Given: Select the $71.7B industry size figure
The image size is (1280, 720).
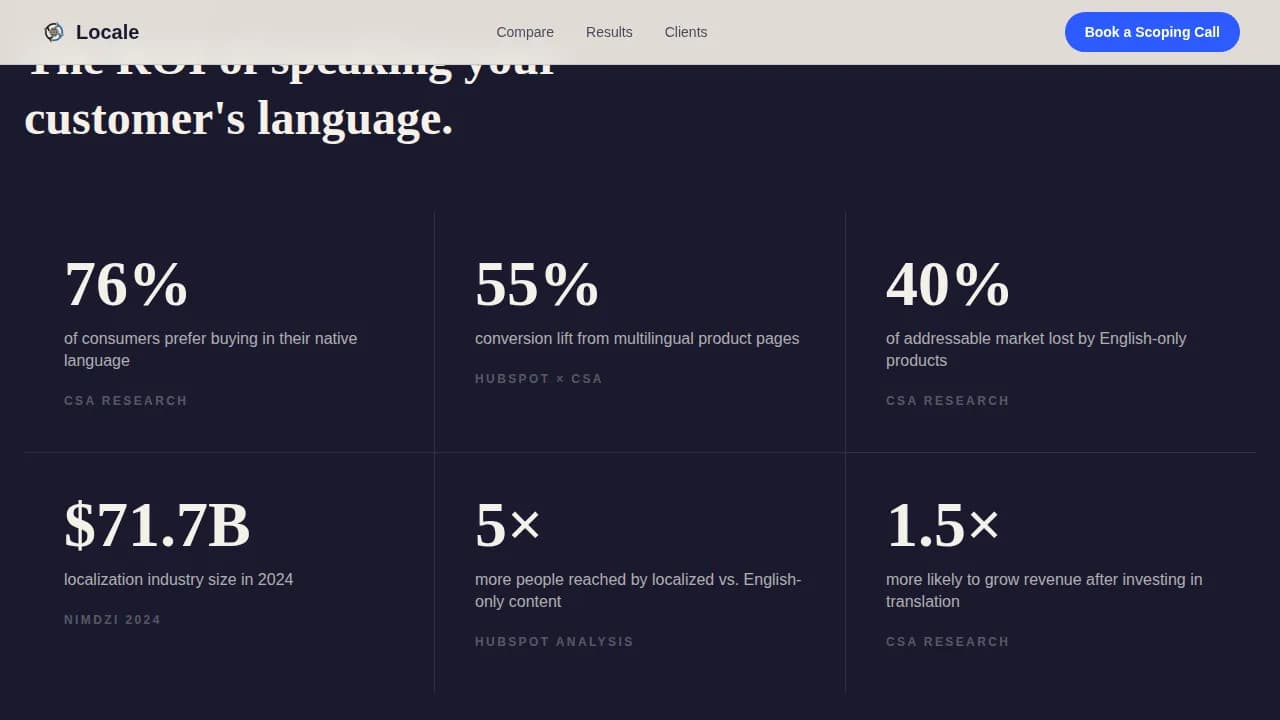Looking at the screenshot, I should 157,525.
